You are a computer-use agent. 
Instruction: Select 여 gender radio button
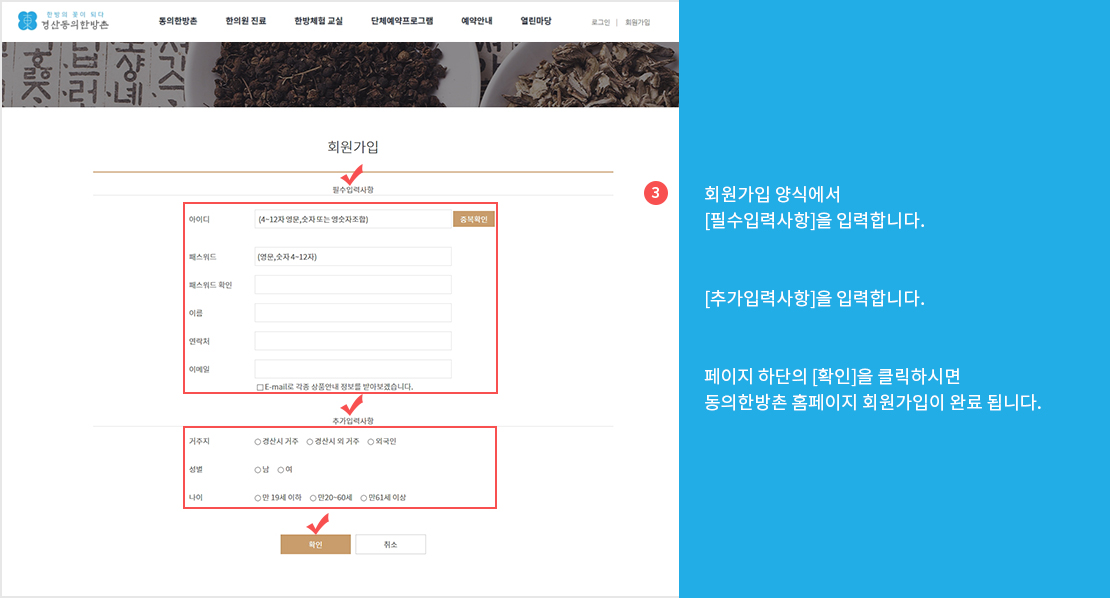coord(280,470)
